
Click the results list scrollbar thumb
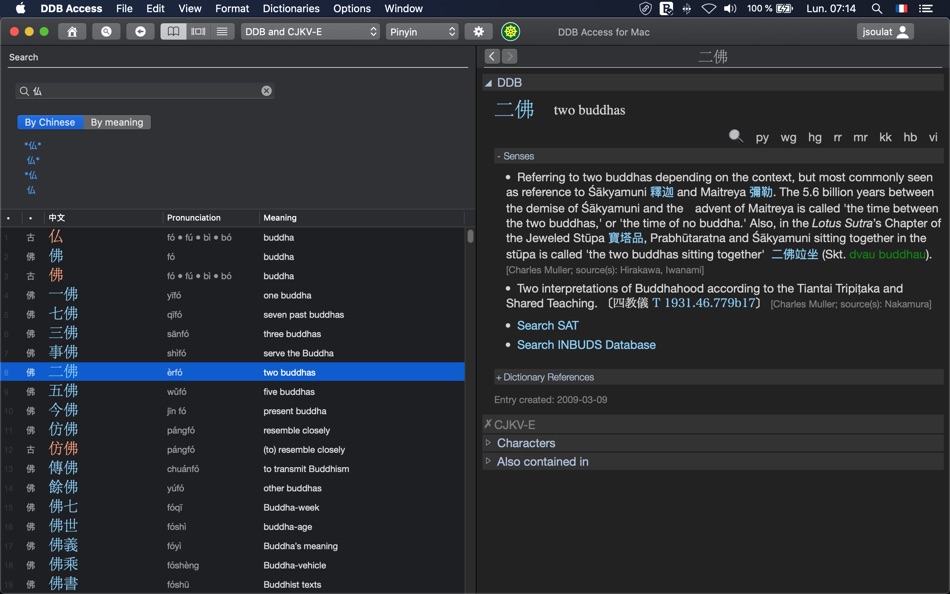[x=470, y=236]
